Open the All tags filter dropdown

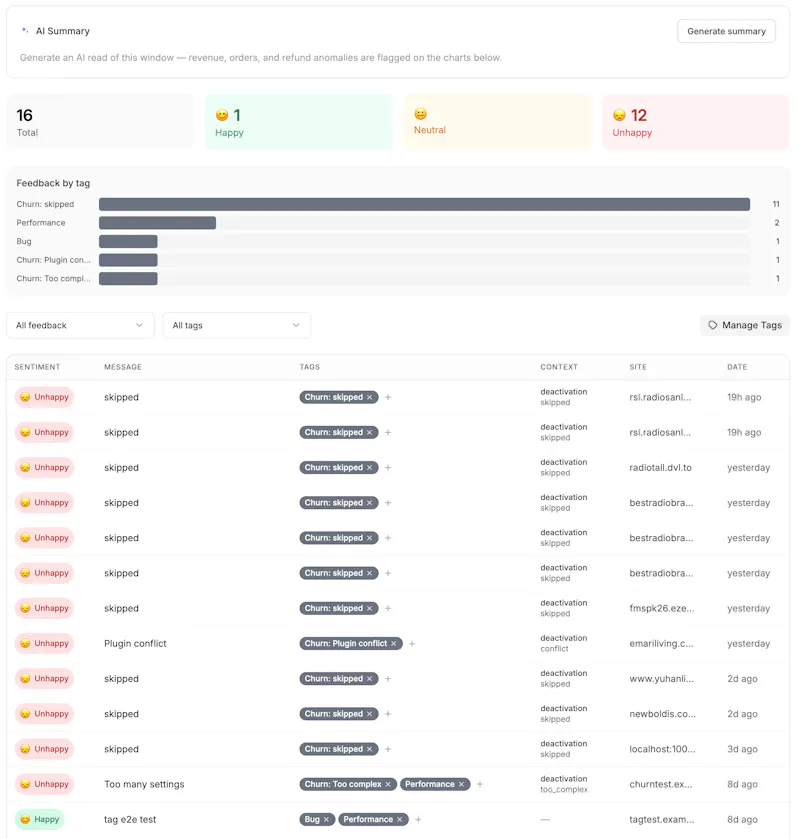pos(237,325)
